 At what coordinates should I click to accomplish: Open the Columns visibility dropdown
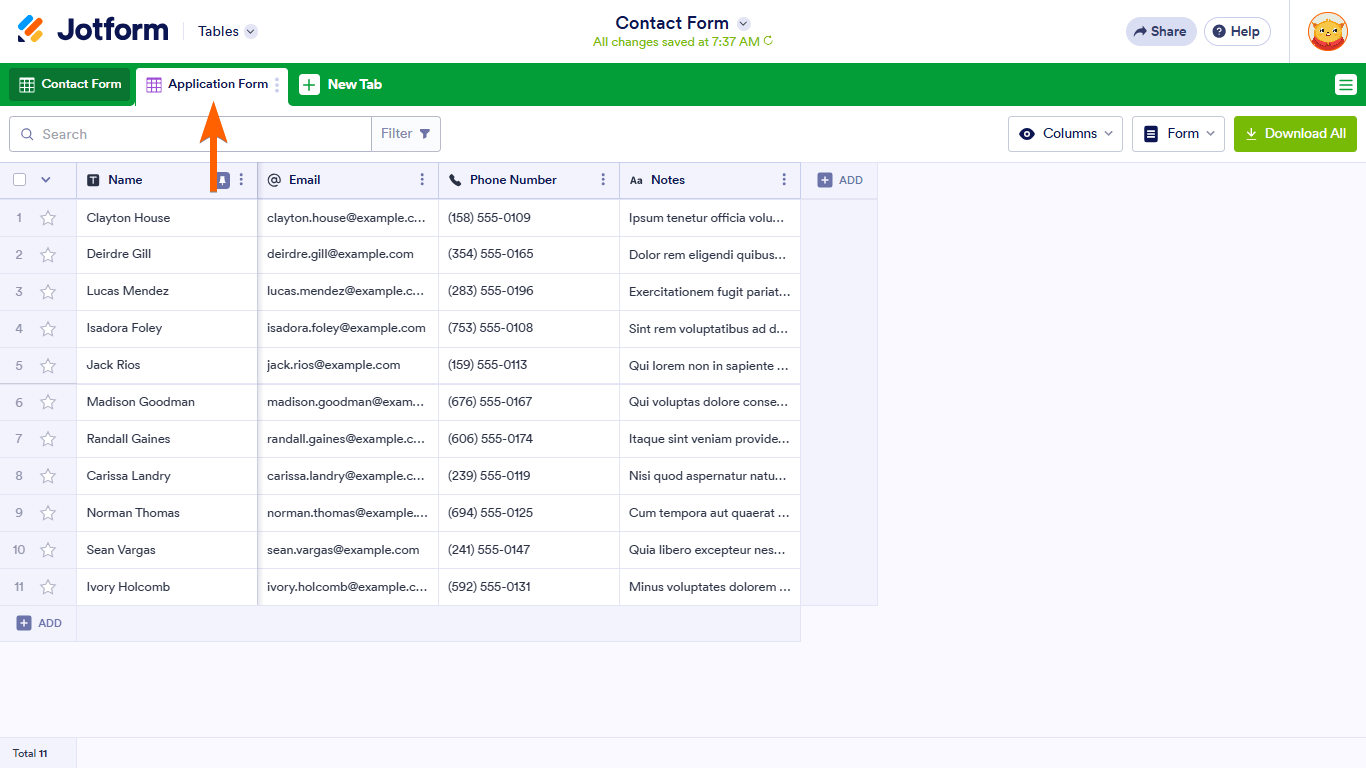tap(1065, 134)
